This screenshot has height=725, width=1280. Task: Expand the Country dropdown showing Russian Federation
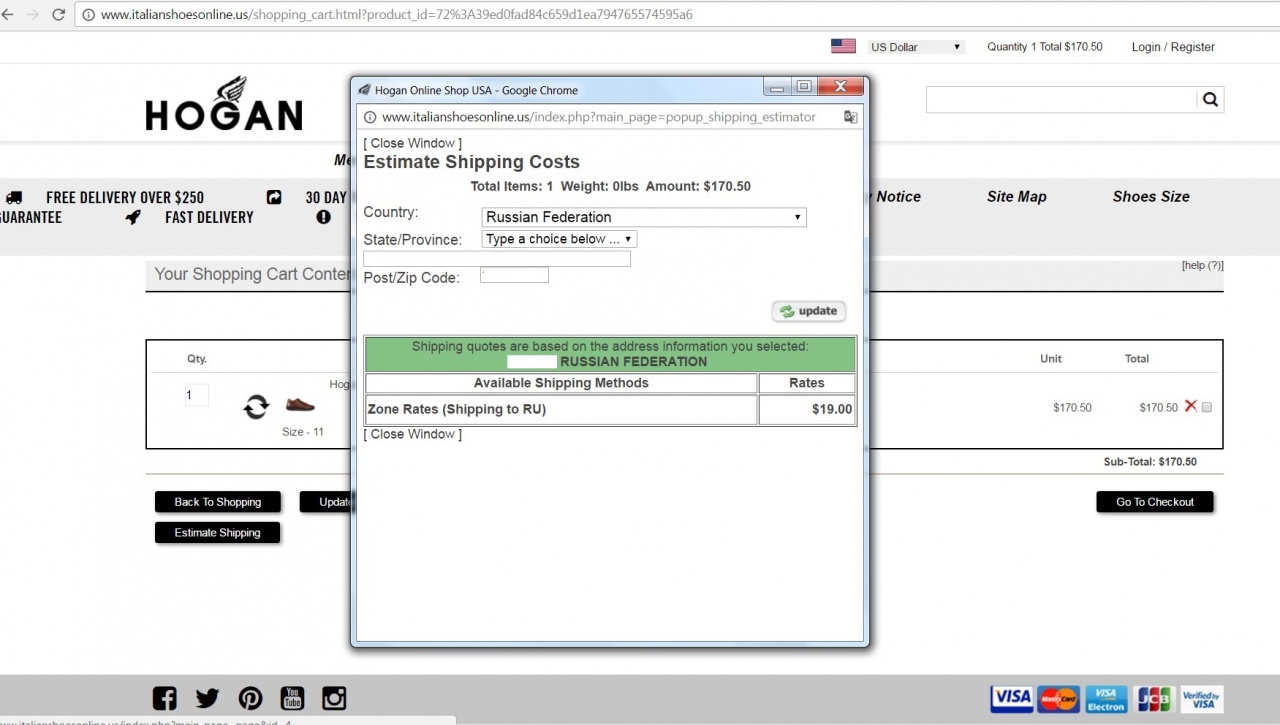click(x=643, y=217)
